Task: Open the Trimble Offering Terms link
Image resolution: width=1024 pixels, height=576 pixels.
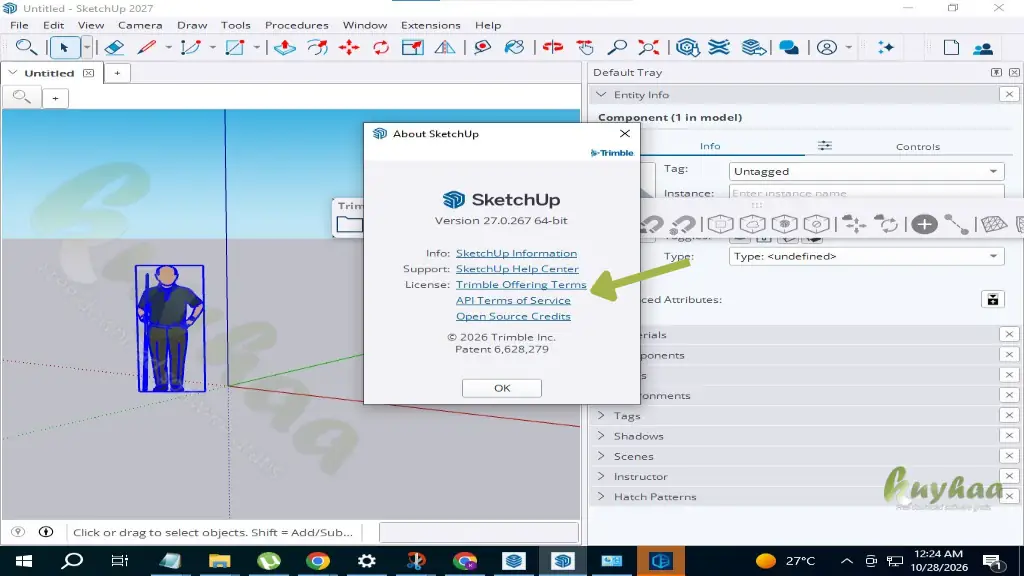Action: tap(520, 284)
